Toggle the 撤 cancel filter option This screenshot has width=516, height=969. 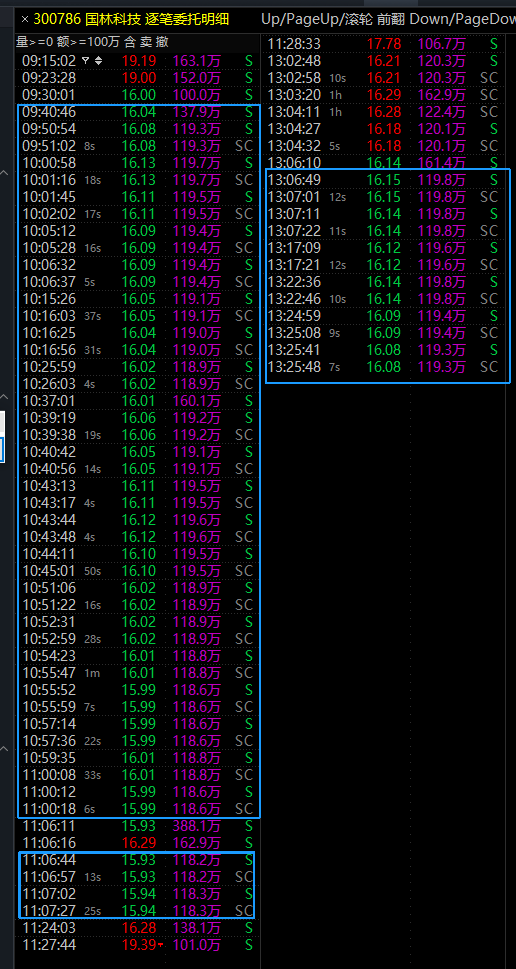pyautogui.click(x=163, y=43)
